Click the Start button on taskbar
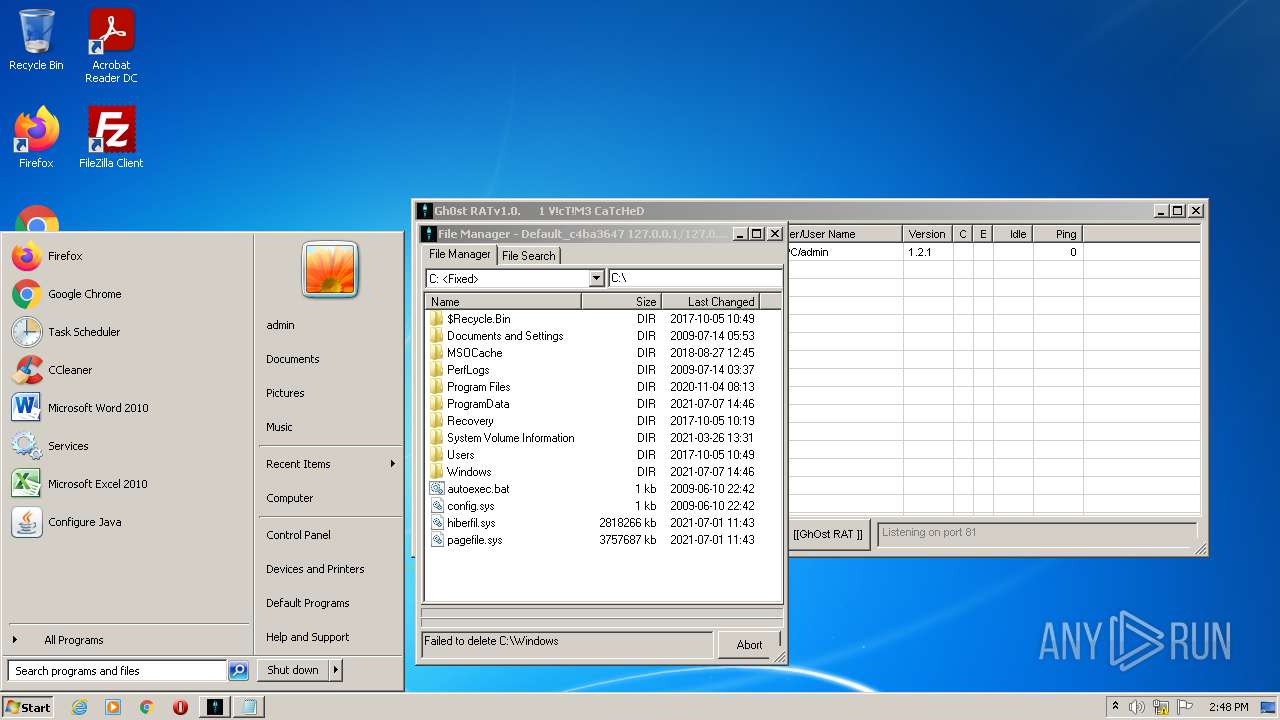 click(28, 707)
